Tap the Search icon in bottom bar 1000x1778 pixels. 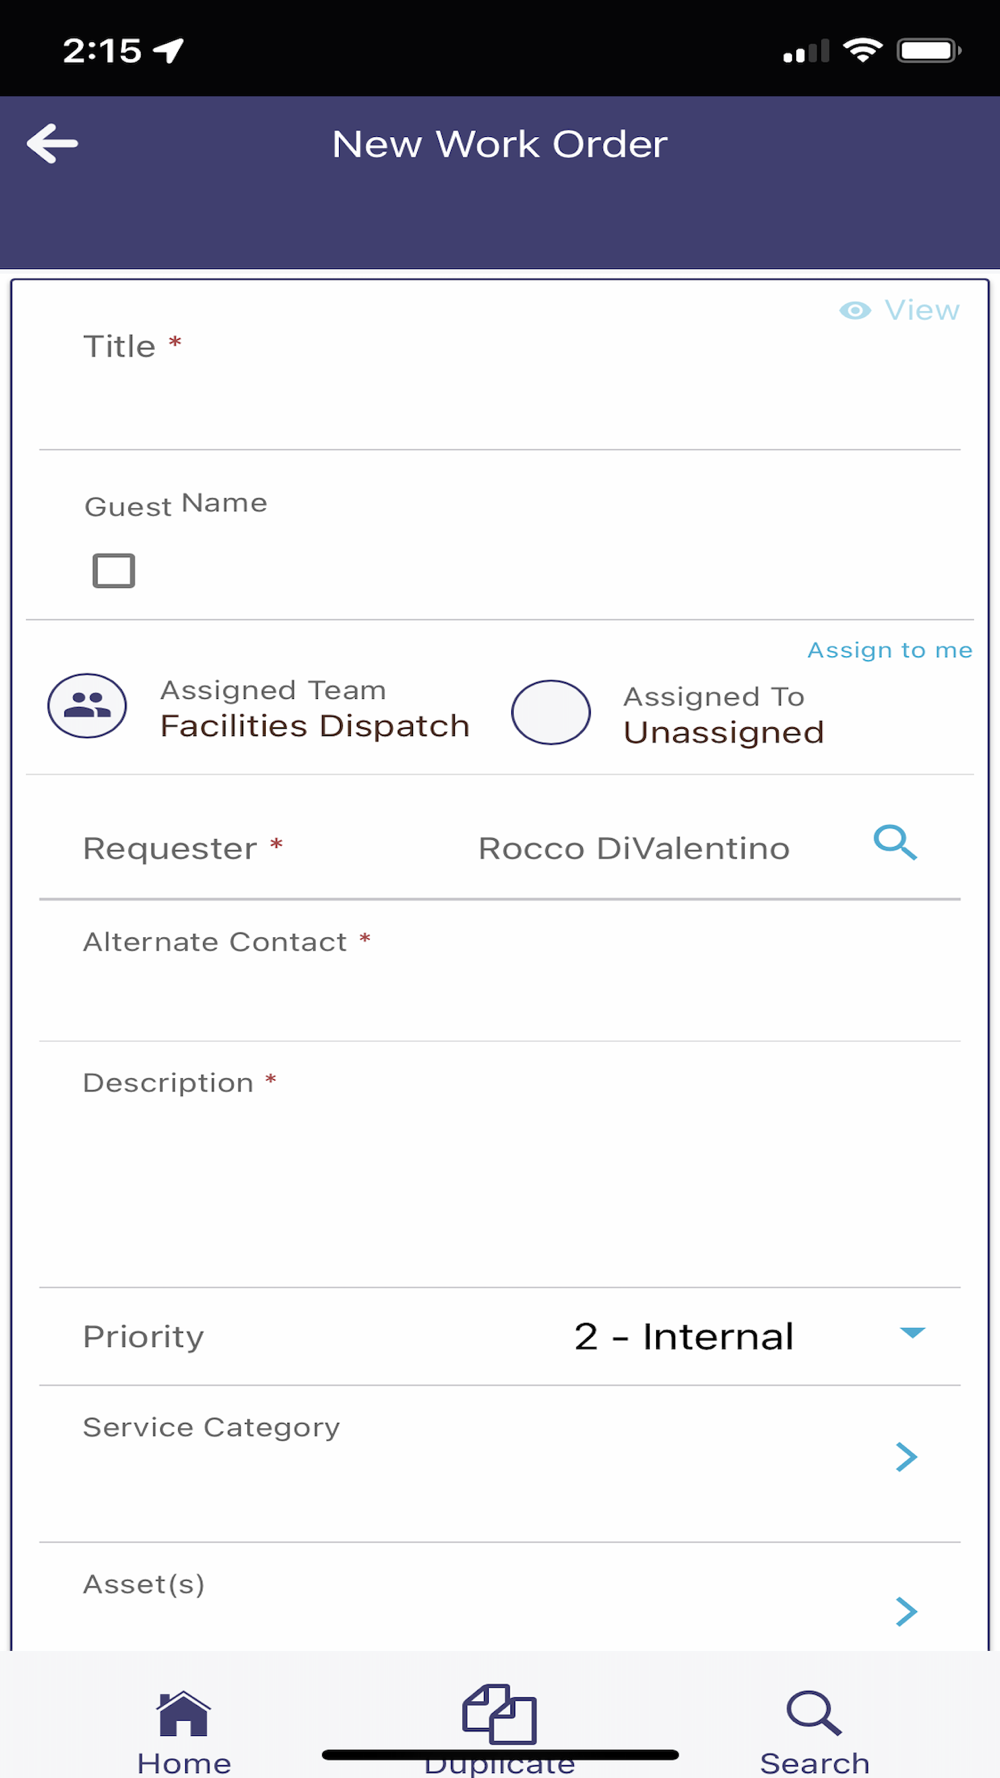[814, 1714]
